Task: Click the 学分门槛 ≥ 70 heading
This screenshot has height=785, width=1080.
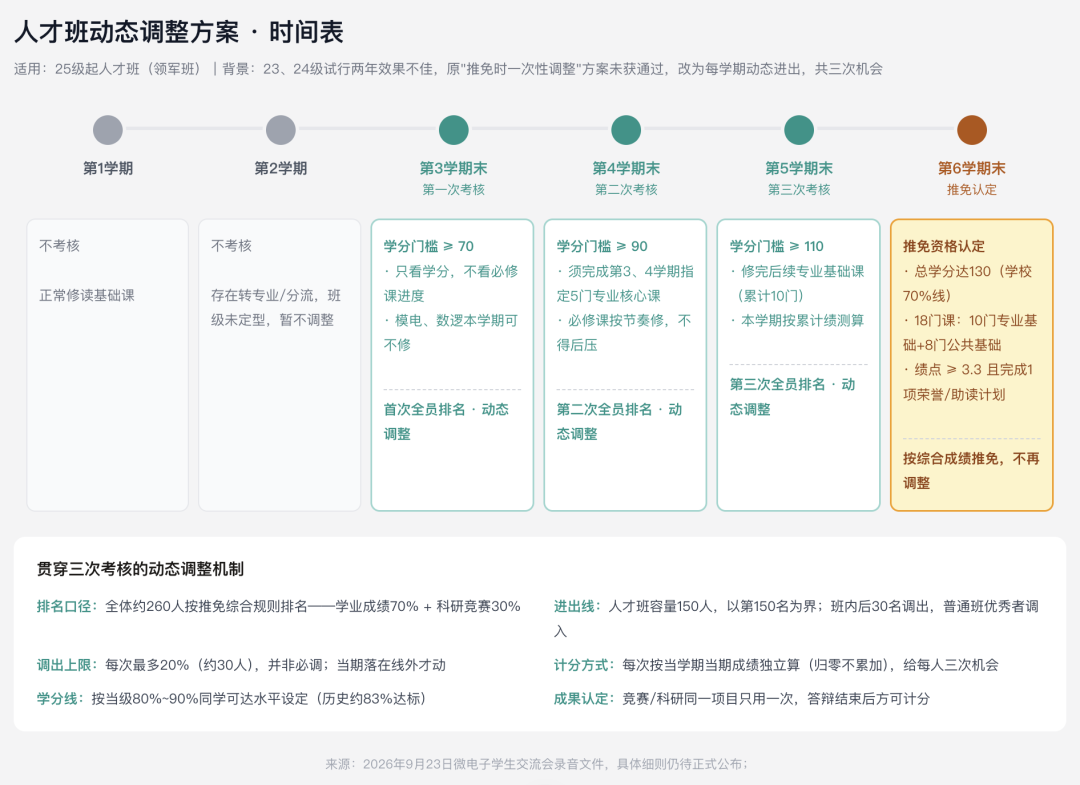Action: (428, 246)
